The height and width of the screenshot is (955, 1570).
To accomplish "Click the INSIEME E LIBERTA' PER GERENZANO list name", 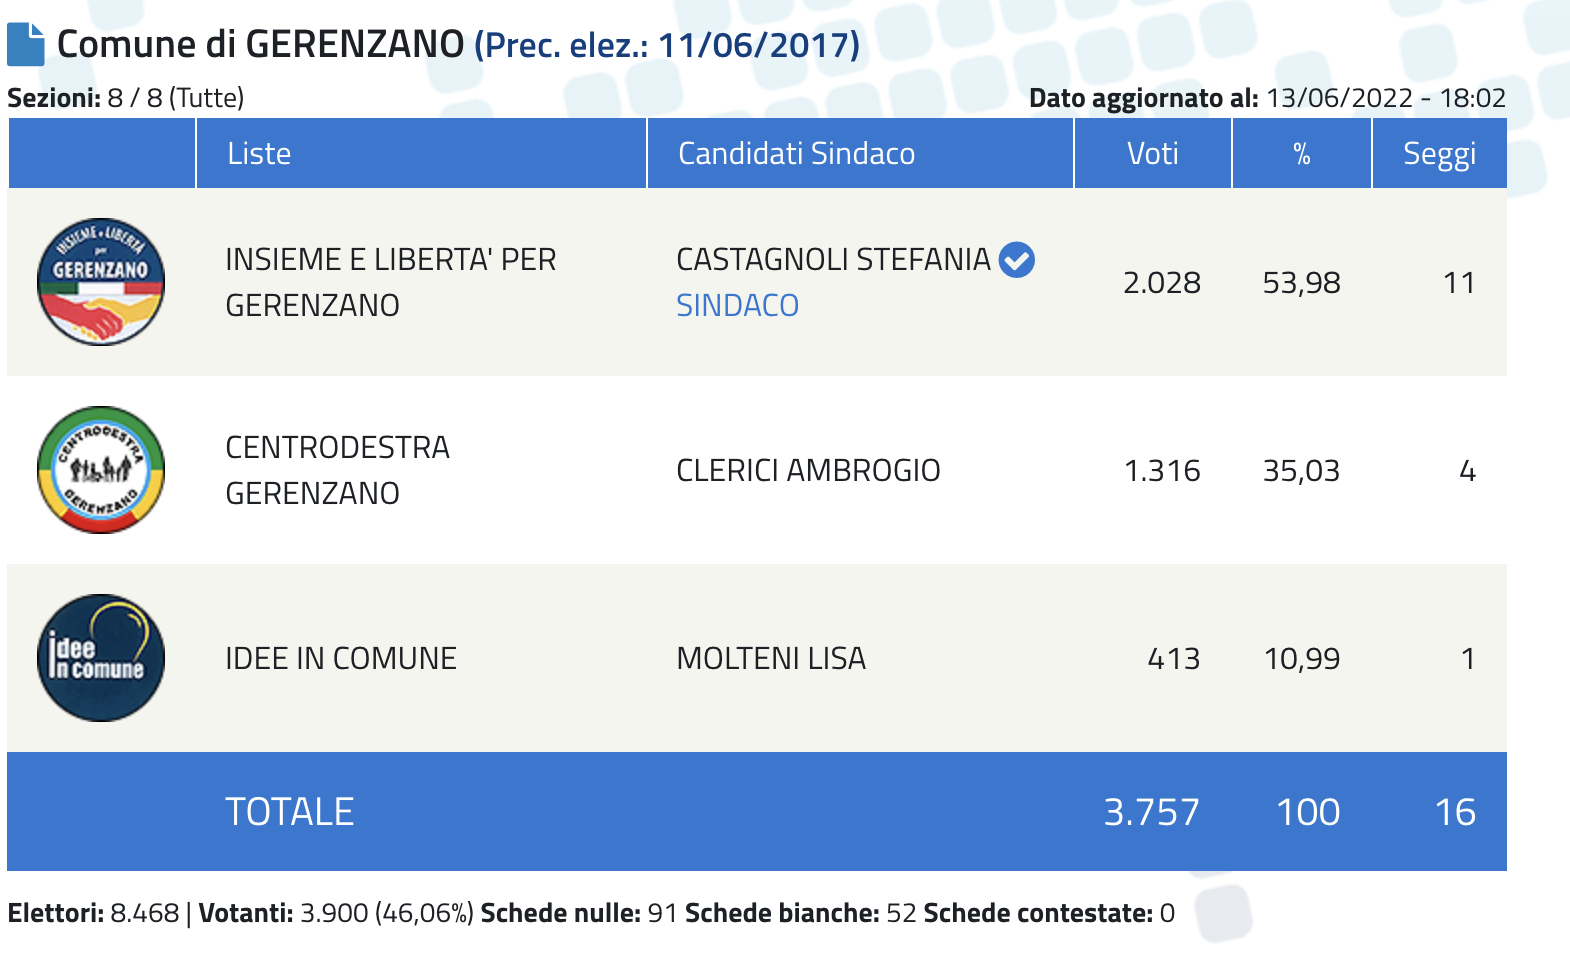I will click(x=390, y=282).
